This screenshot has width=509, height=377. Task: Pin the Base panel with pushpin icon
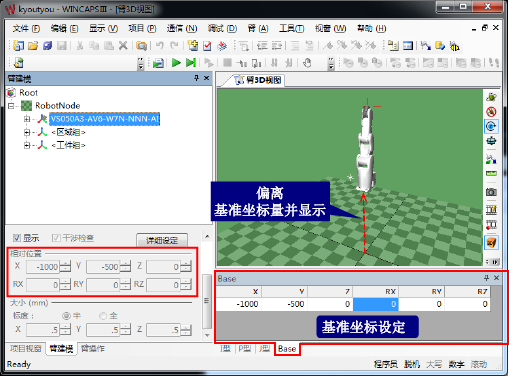pyautogui.click(x=486, y=278)
